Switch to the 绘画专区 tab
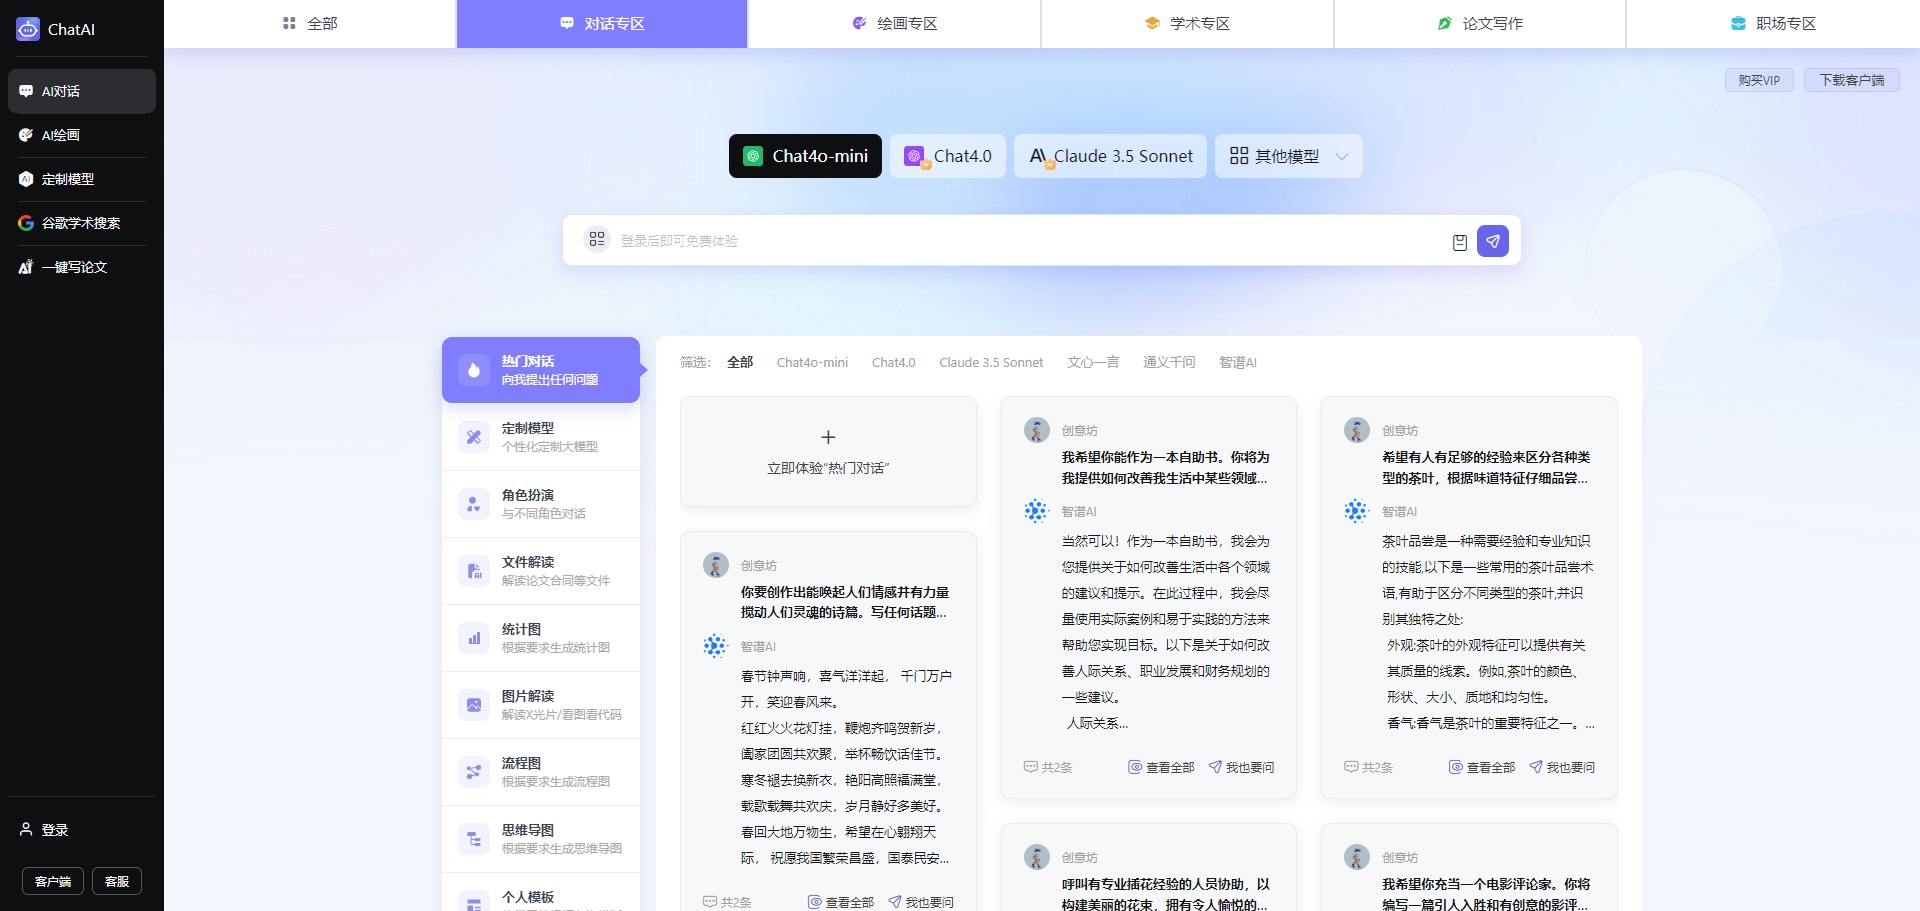Image resolution: width=1920 pixels, height=911 pixels. 895,23
